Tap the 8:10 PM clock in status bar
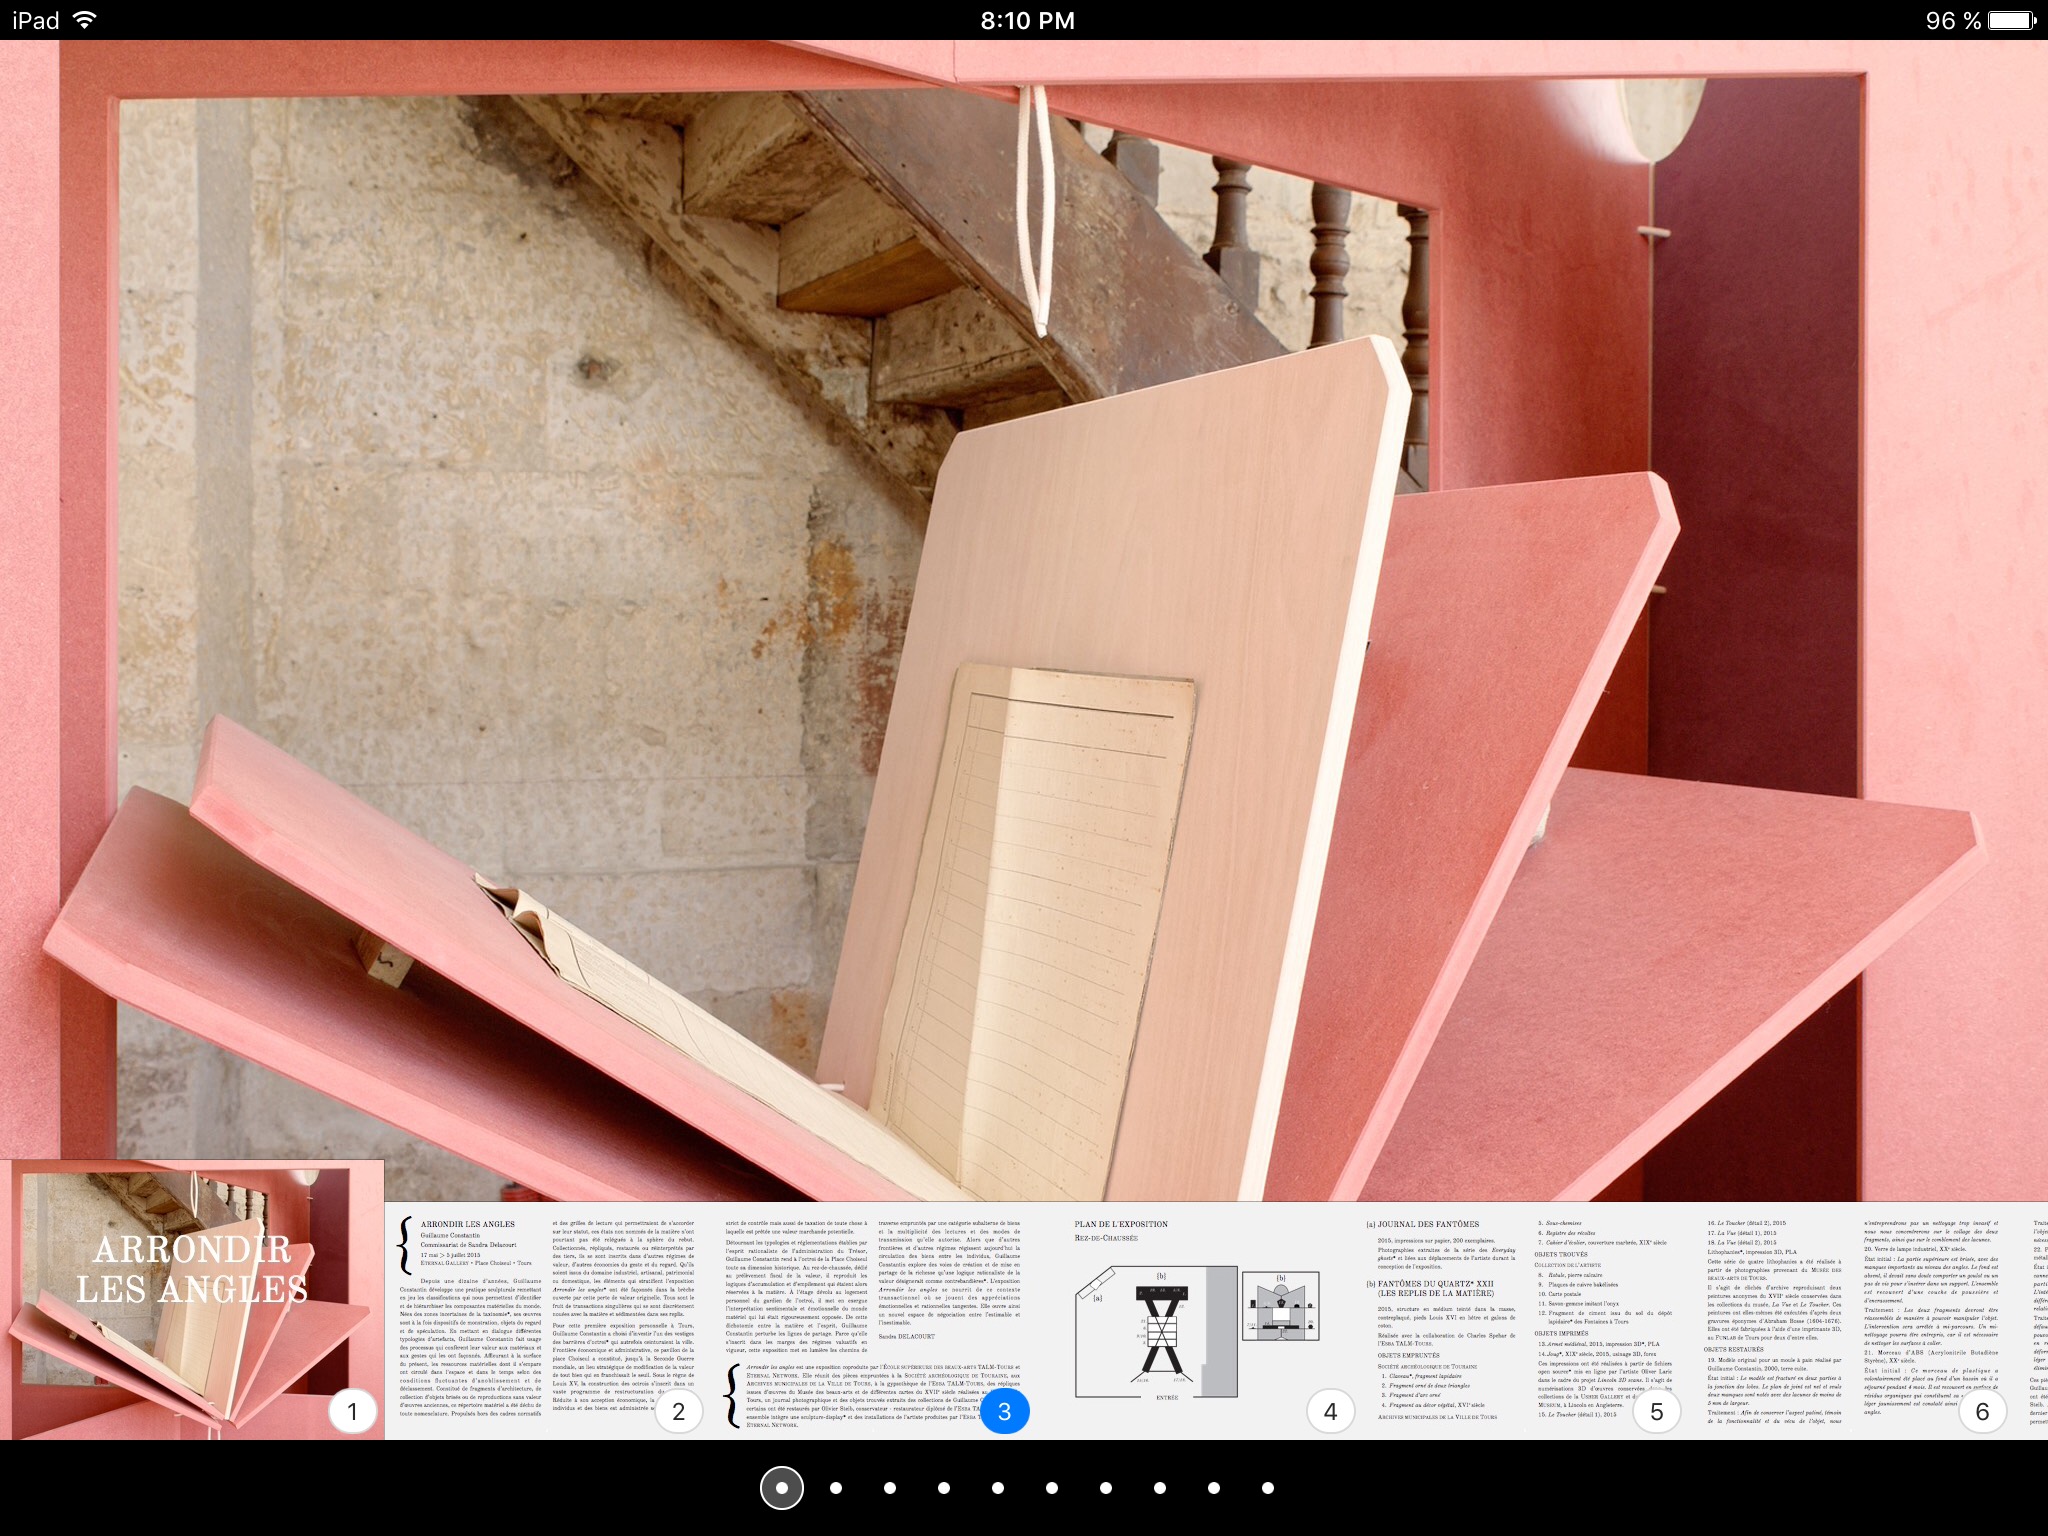 (x=1027, y=20)
